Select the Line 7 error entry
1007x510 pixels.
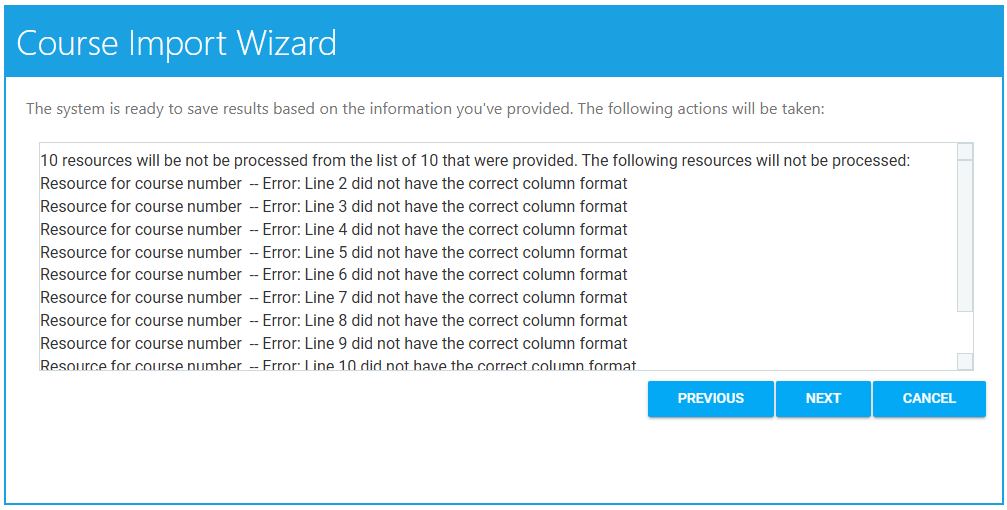(334, 298)
